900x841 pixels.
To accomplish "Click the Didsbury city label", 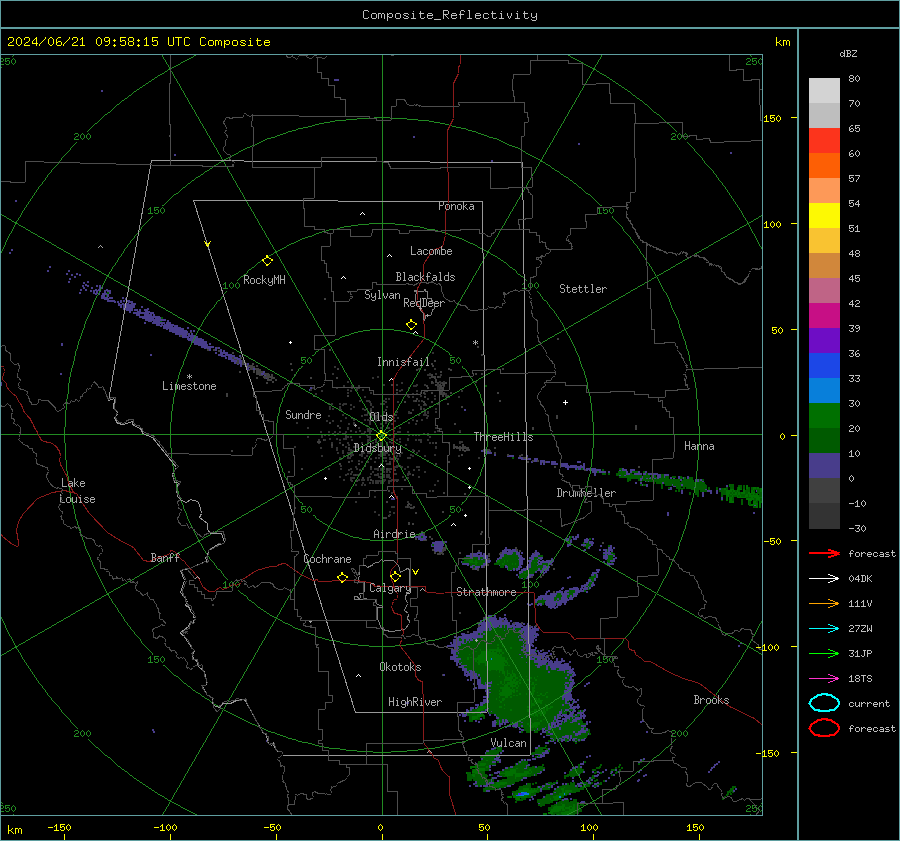I will [x=377, y=448].
